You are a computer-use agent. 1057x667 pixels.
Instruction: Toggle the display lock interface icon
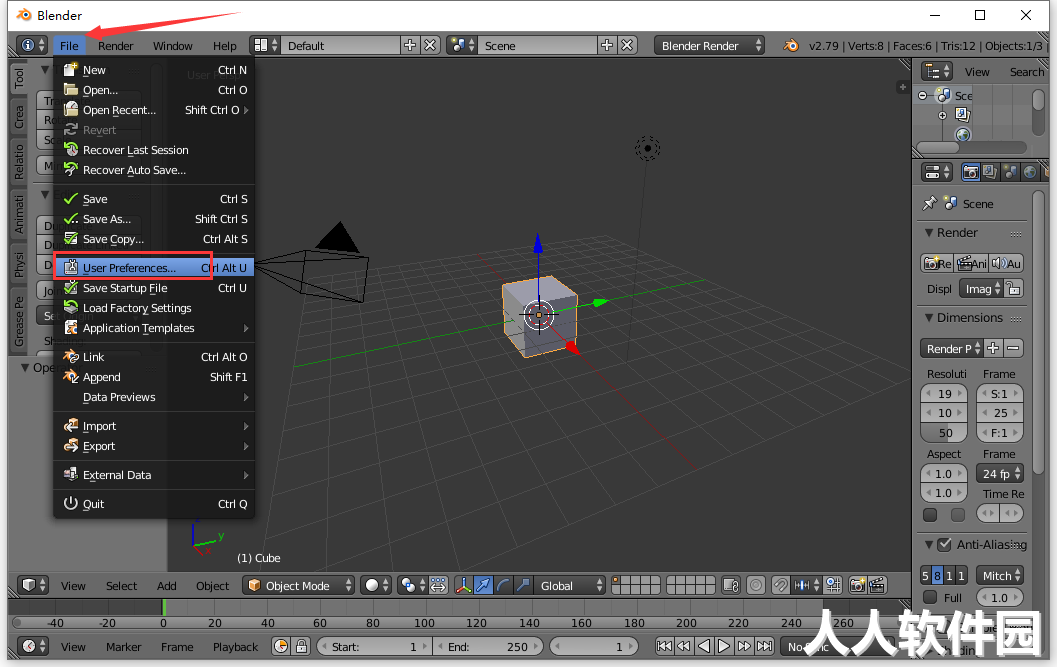tap(1013, 289)
